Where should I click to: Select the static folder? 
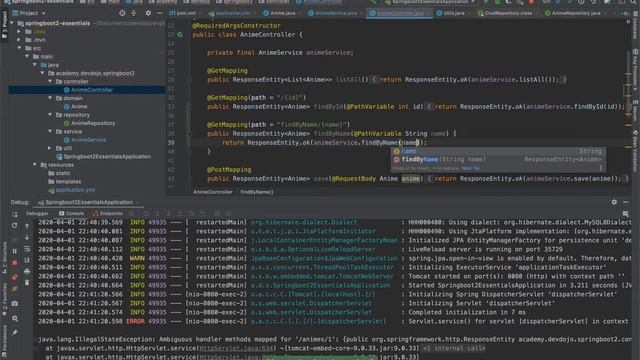point(60,173)
